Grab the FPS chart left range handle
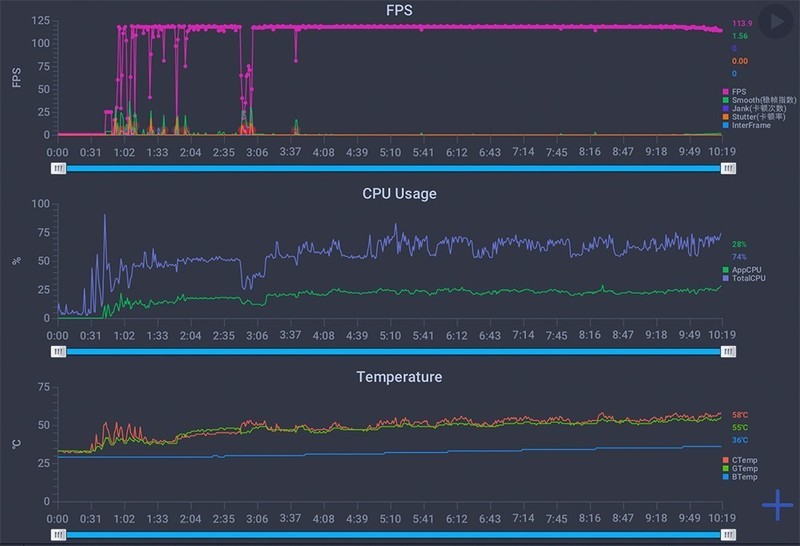Viewport: 800px width, 546px height. click(59, 168)
